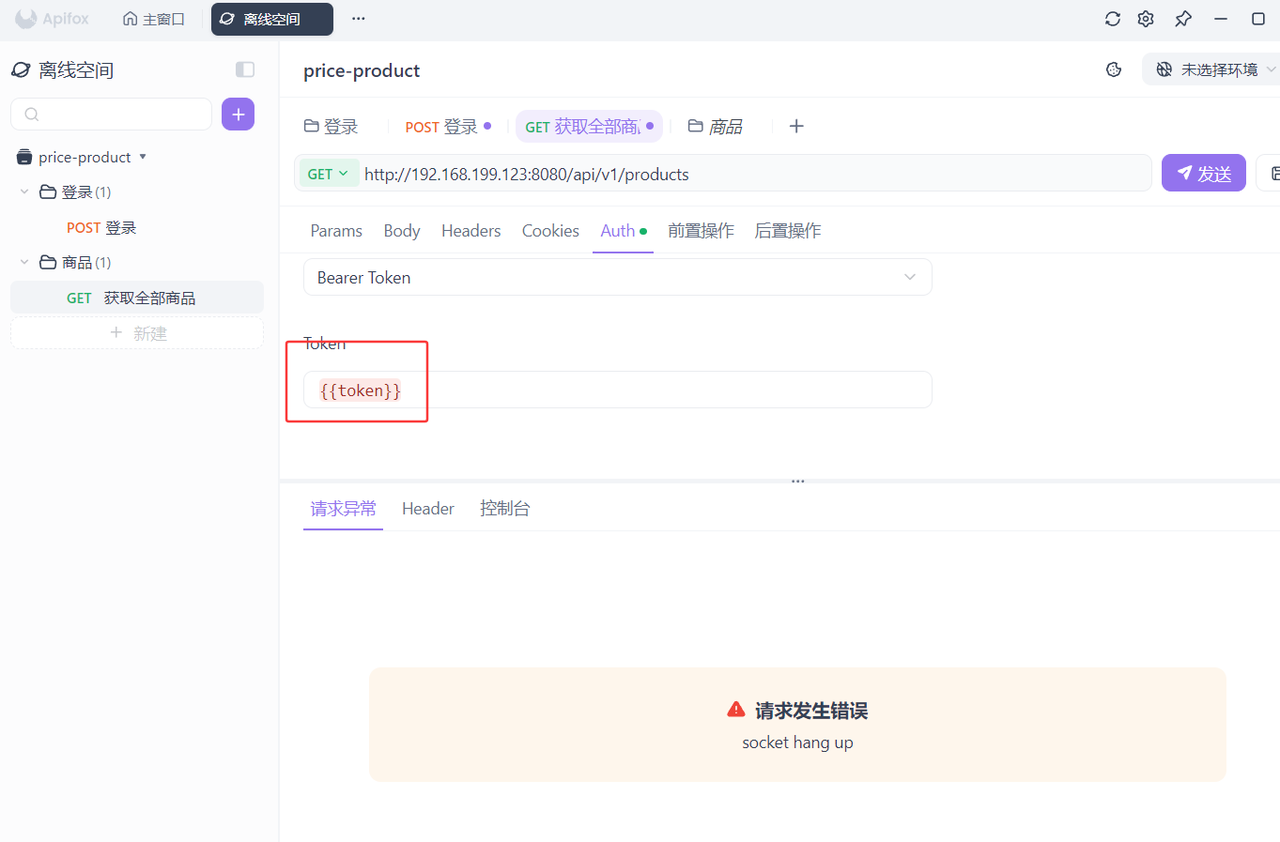The height and width of the screenshot is (842, 1280).
Task: Click the purple plus button beside search
Action: [x=238, y=115]
